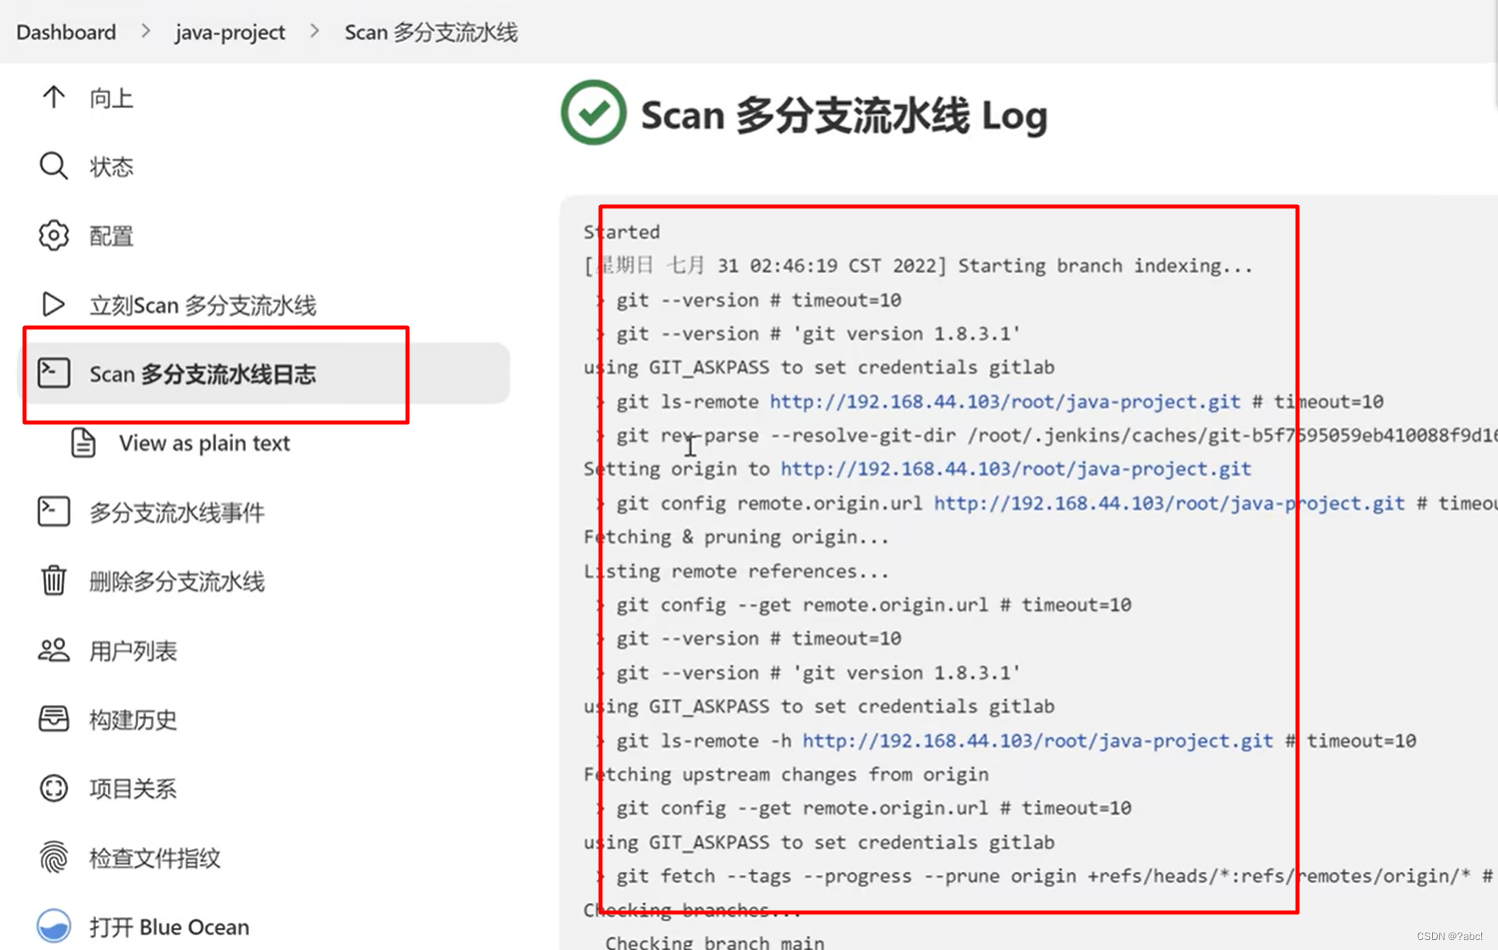Click the inbox icon beside 构建历史
This screenshot has width=1498, height=950.
click(53, 719)
